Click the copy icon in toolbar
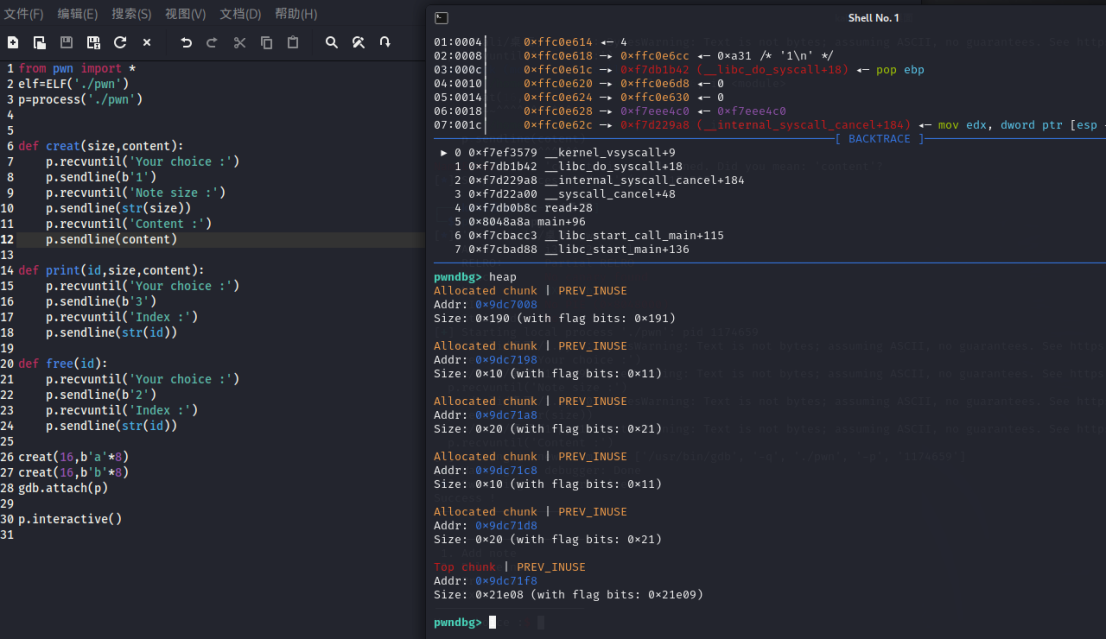The height and width of the screenshot is (640, 1106). 266,43
